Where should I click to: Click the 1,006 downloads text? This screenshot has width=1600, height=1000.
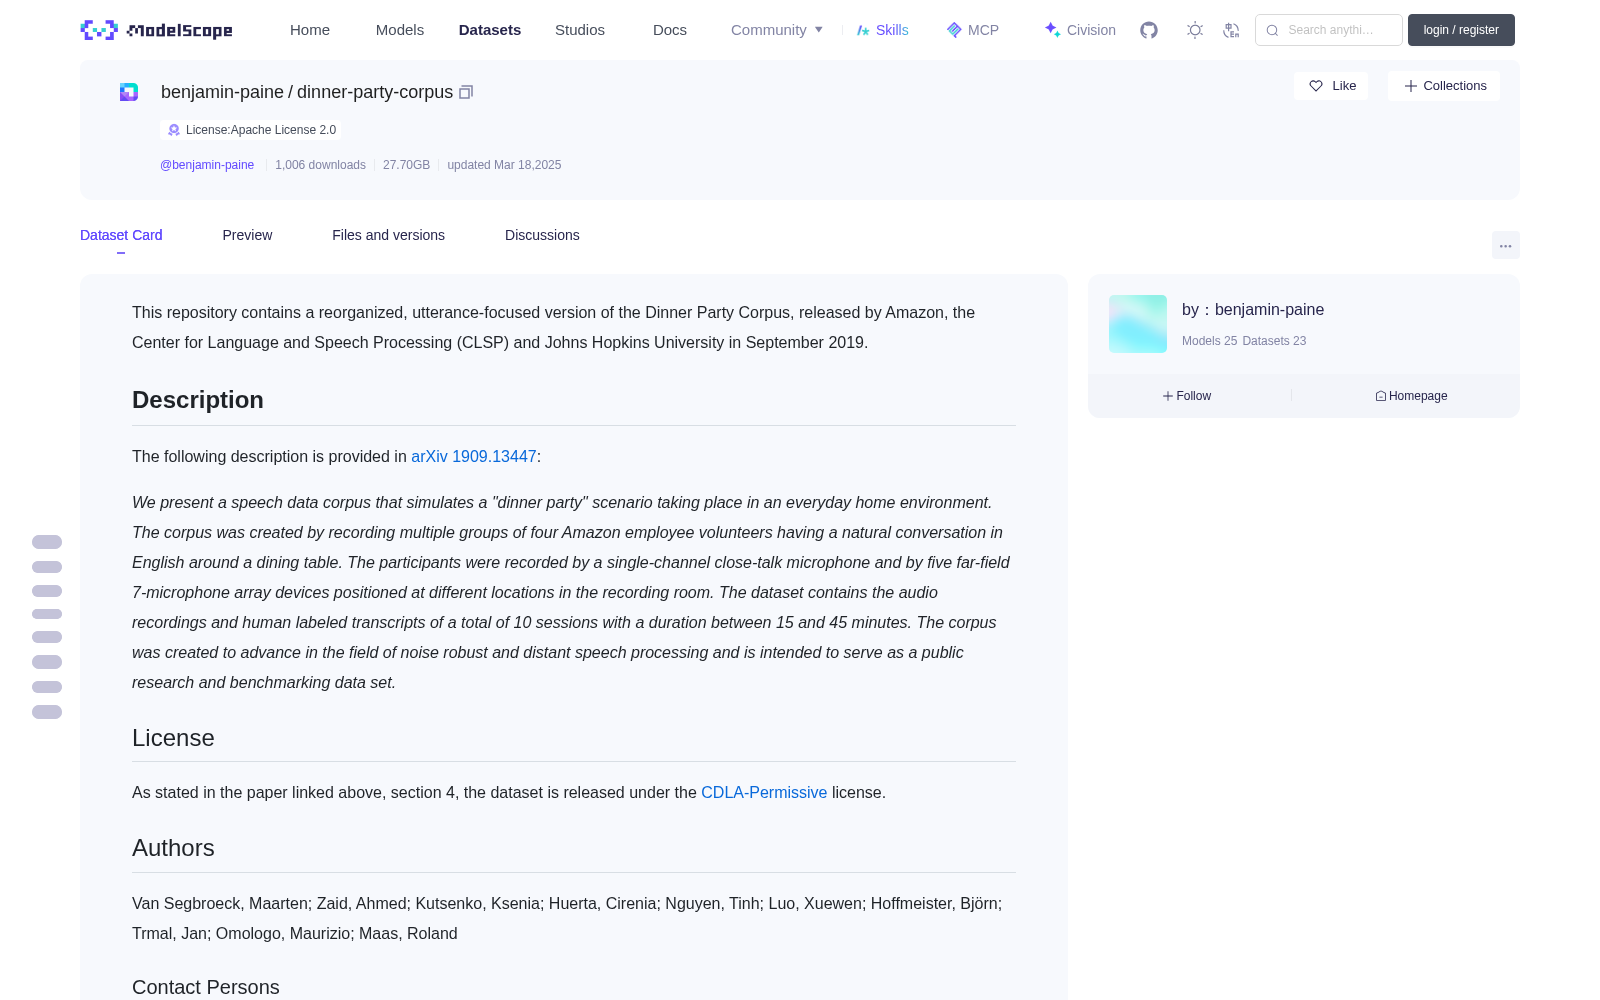click(x=320, y=165)
